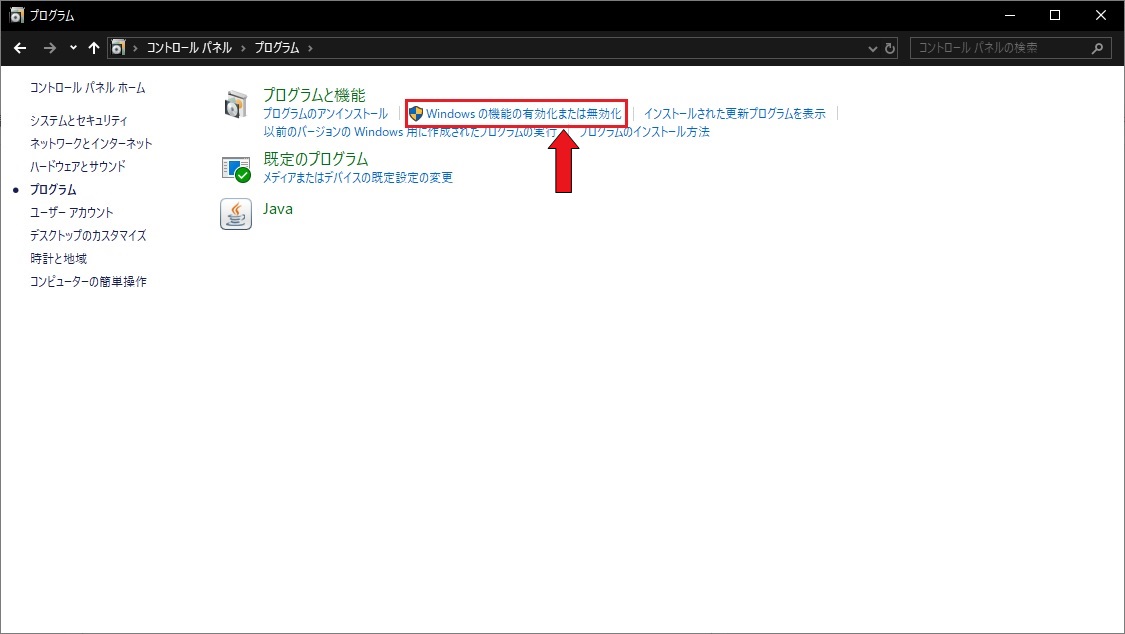Go up one level with up arrow

[94, 48]
